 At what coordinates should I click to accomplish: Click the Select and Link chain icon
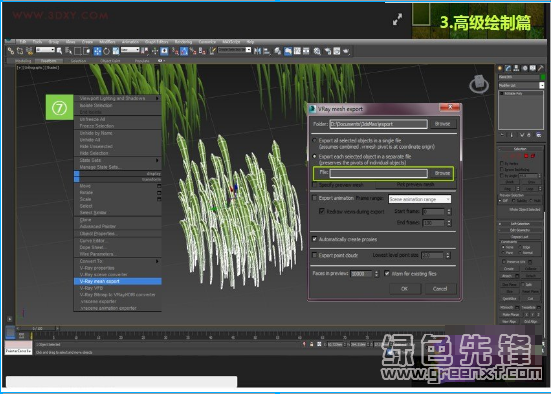[11, 51]
